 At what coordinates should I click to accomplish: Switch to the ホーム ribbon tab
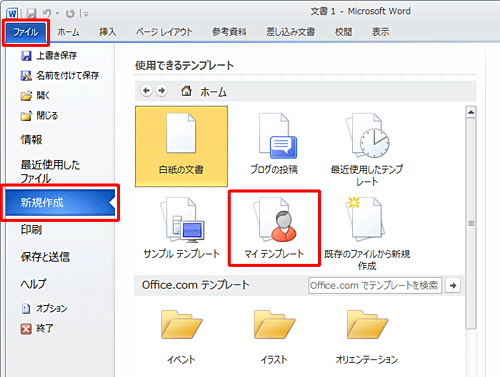(68, 32)
